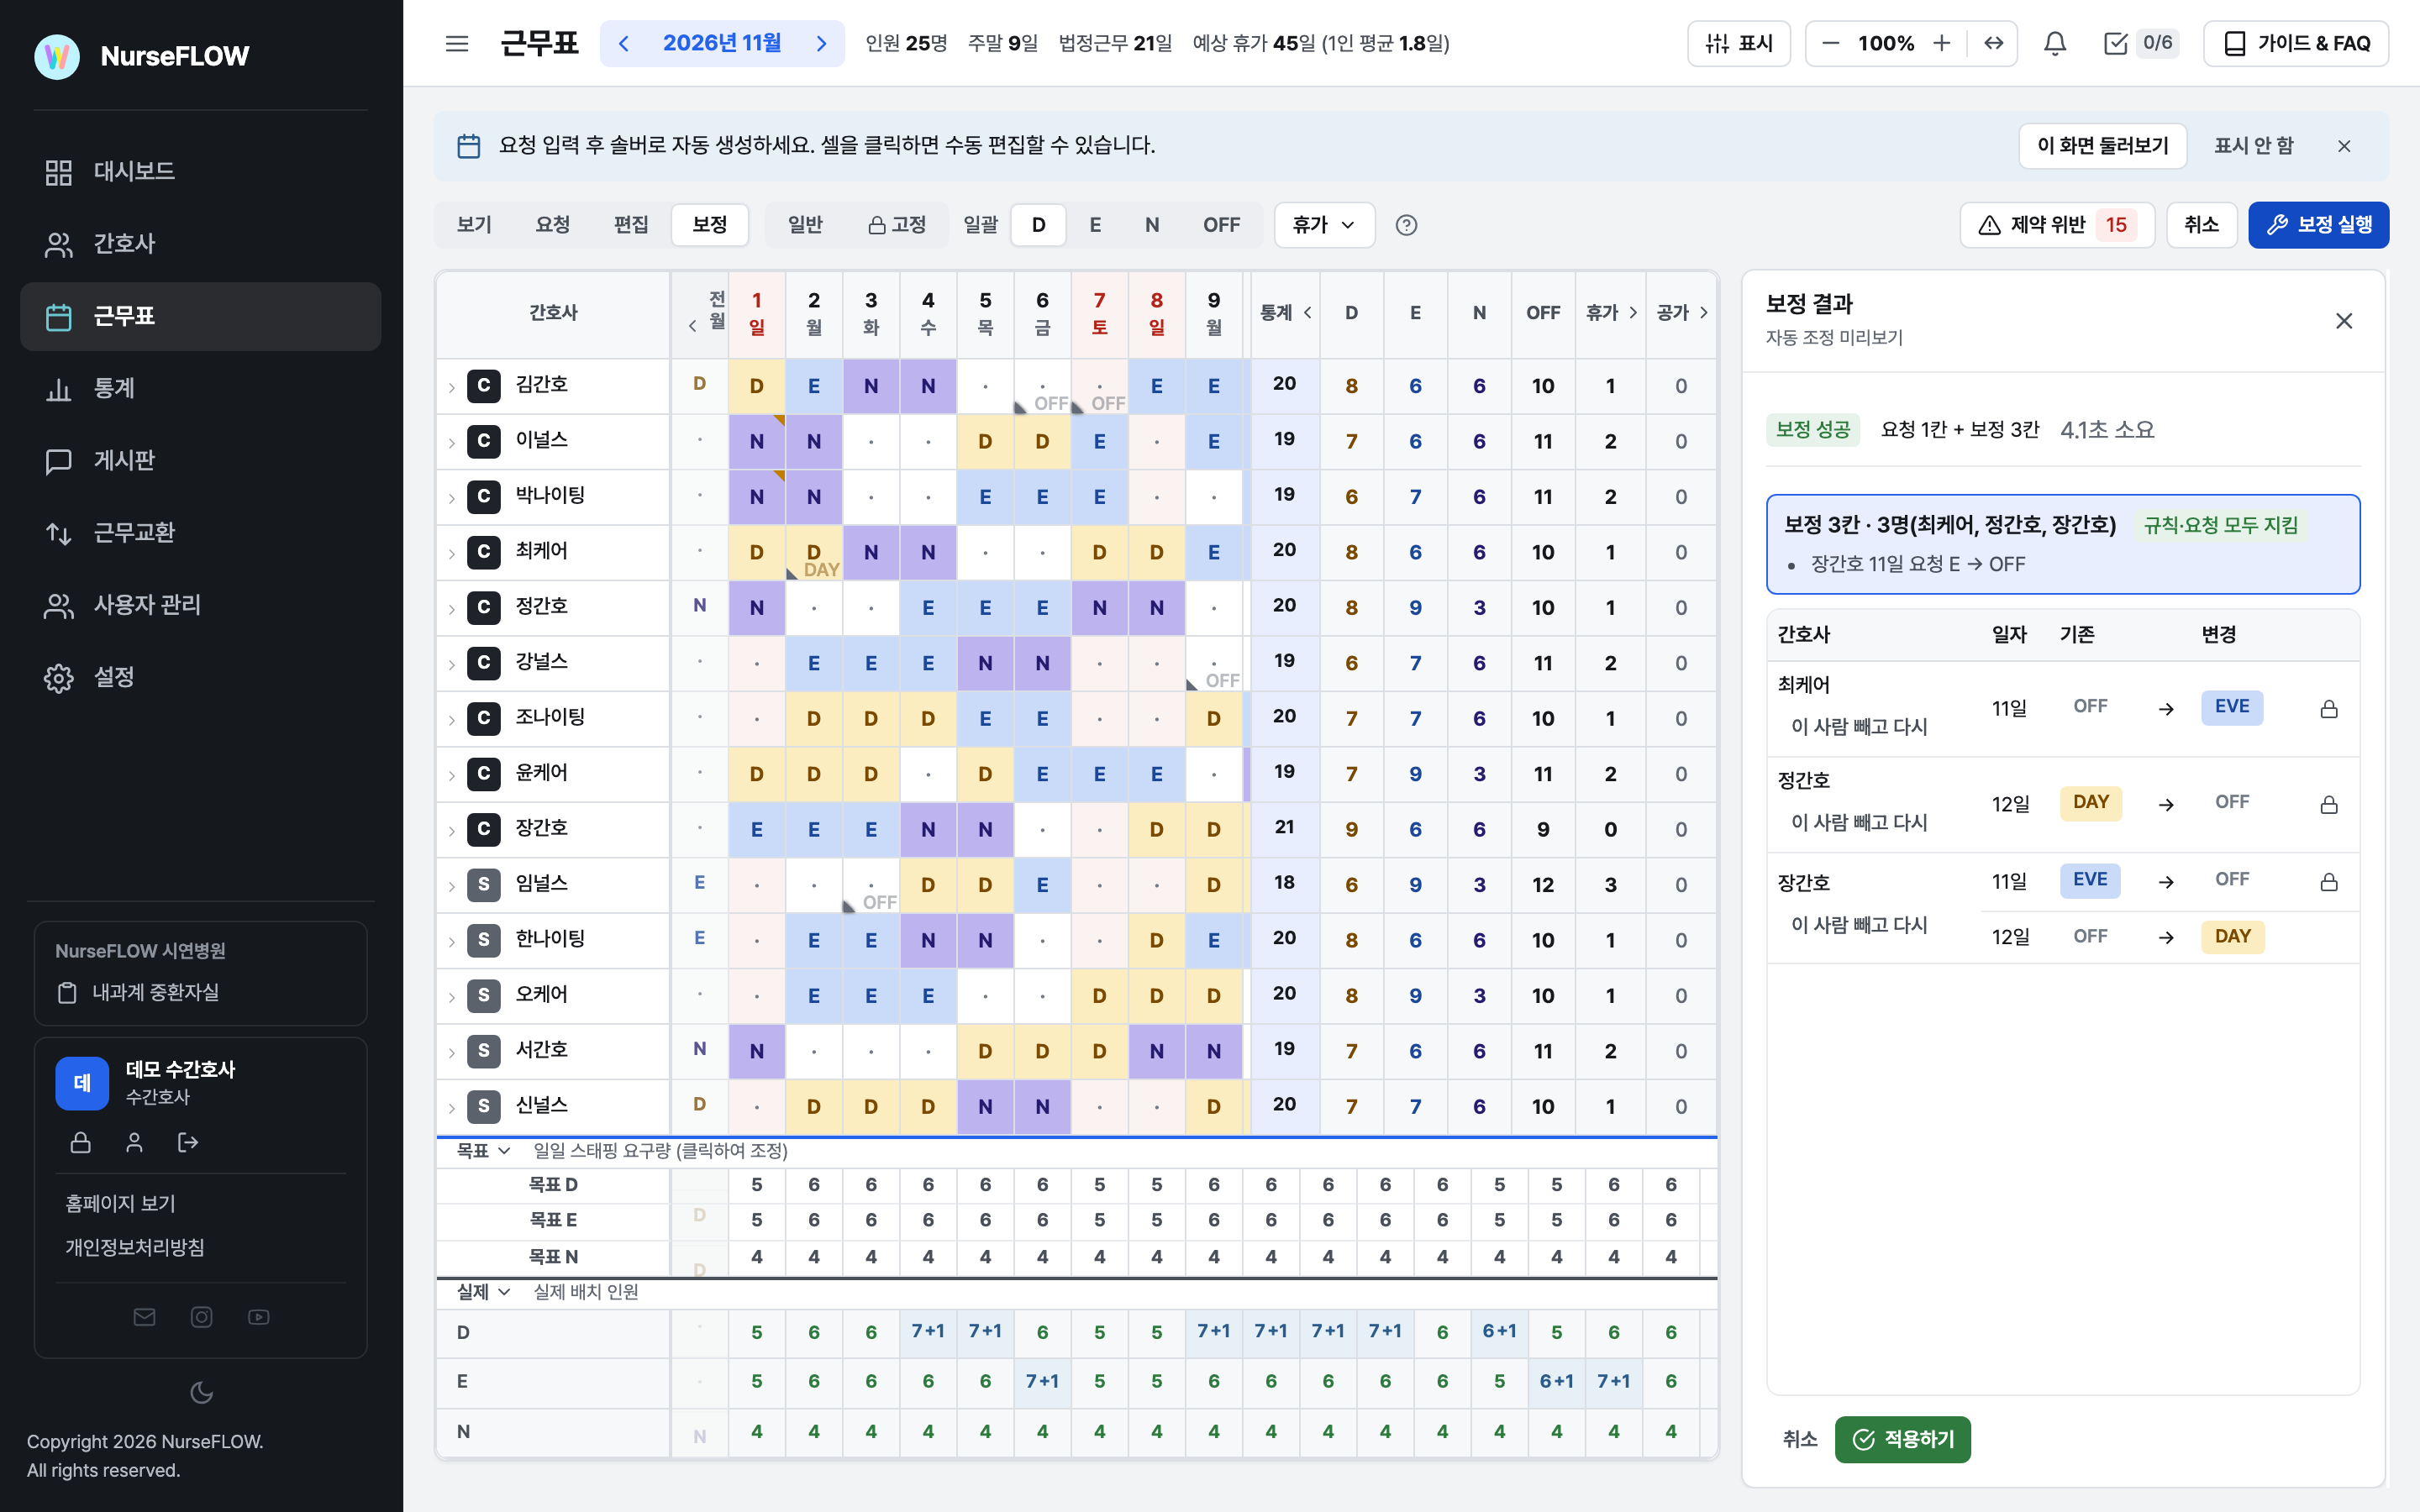Open 가이드 & FAQ

[2296, 43]
